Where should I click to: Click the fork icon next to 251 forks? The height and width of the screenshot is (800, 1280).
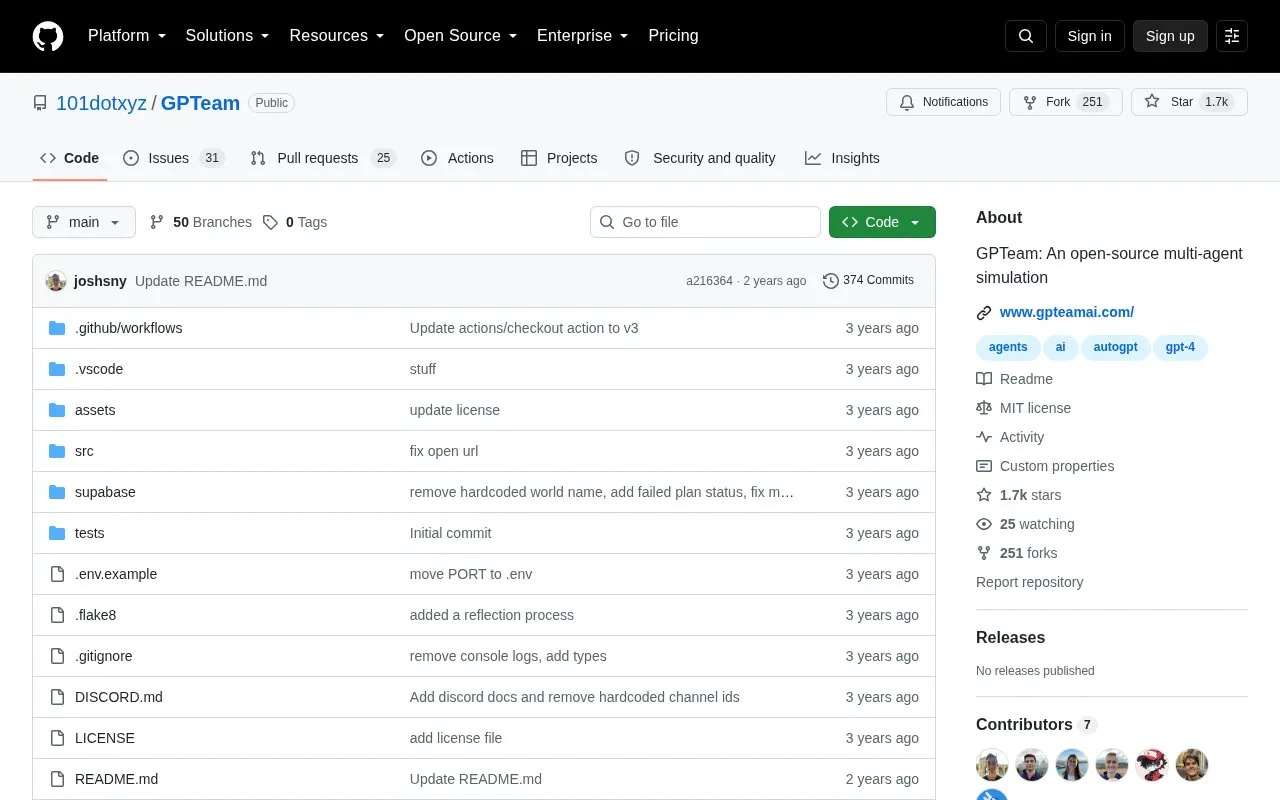coord(984,553)
